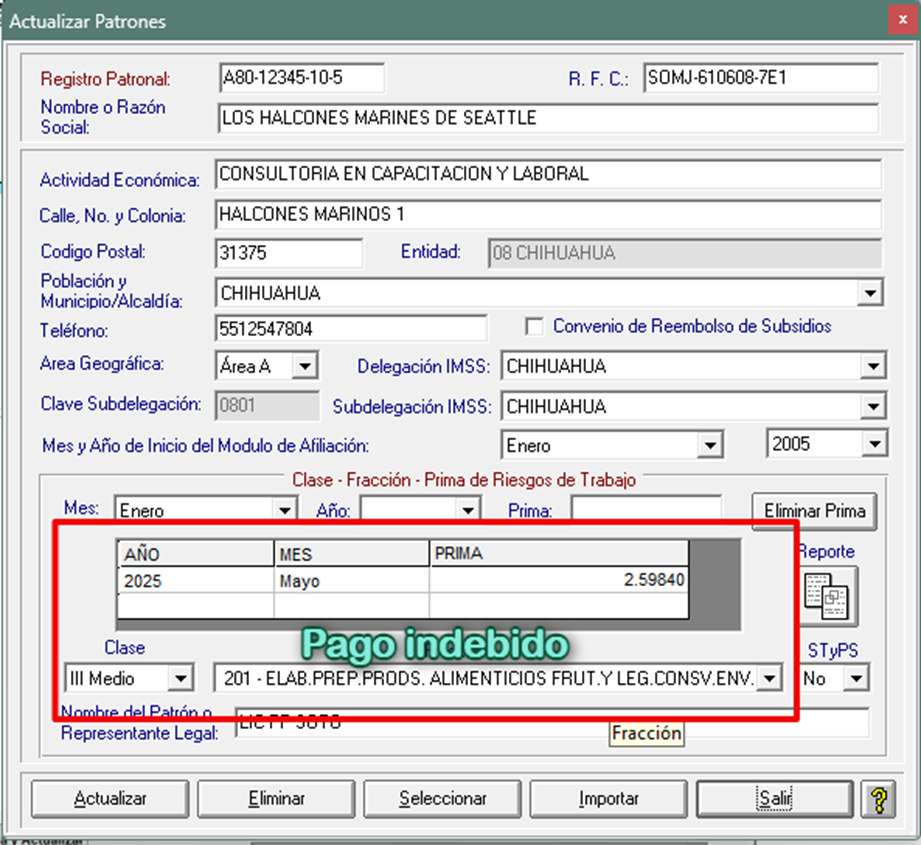This screenshot has width=921, height=845.
Task: Close the Actualizar Patrones window
Action: tap(898, 20)
